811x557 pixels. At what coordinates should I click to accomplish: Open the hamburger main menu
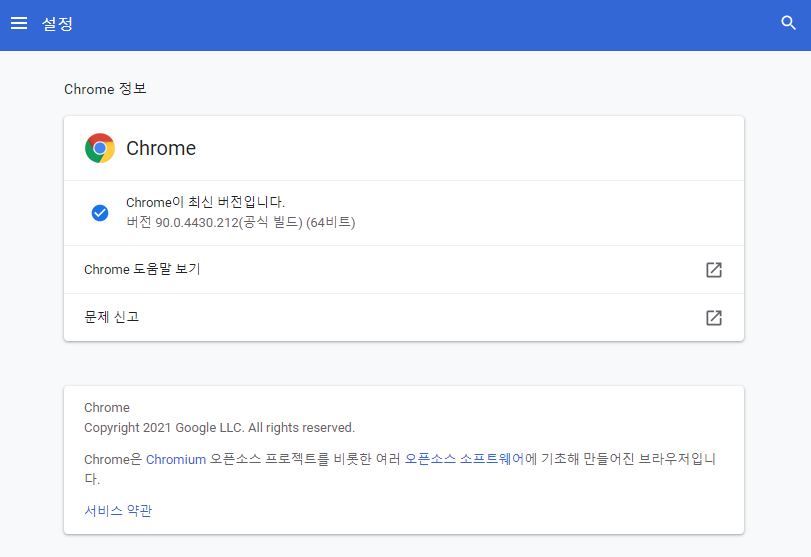[19, 23]
